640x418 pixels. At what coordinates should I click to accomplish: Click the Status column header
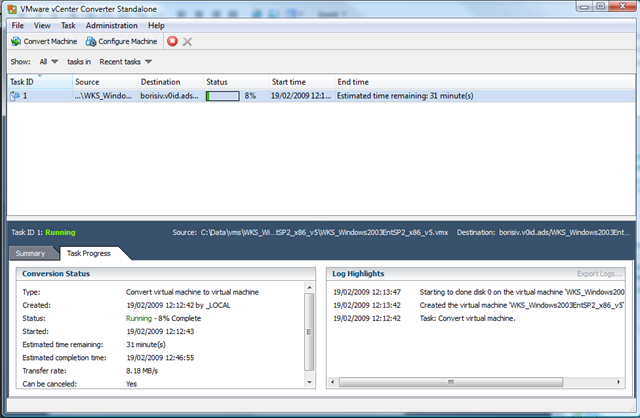217,81
